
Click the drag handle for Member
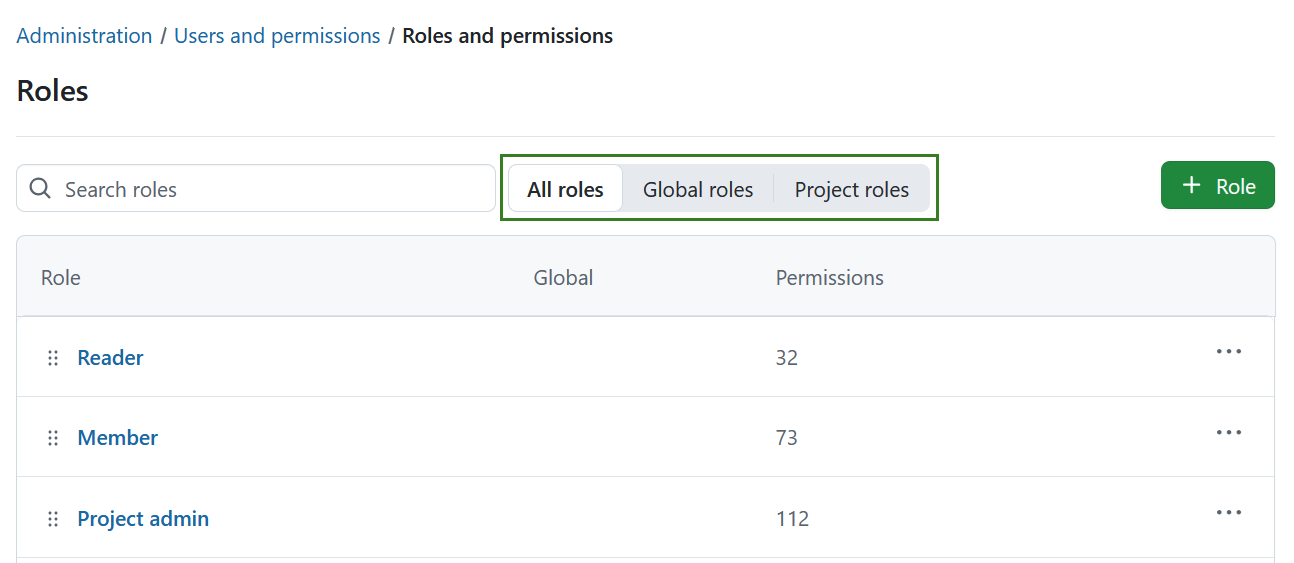[53, 438]
